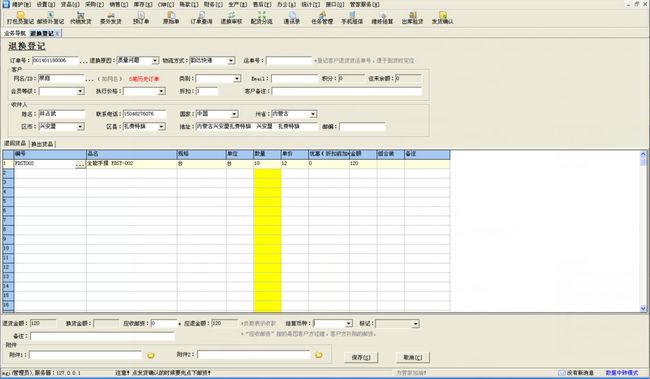Click the 取消 button
650x379 pixels.
click(413, 357)
